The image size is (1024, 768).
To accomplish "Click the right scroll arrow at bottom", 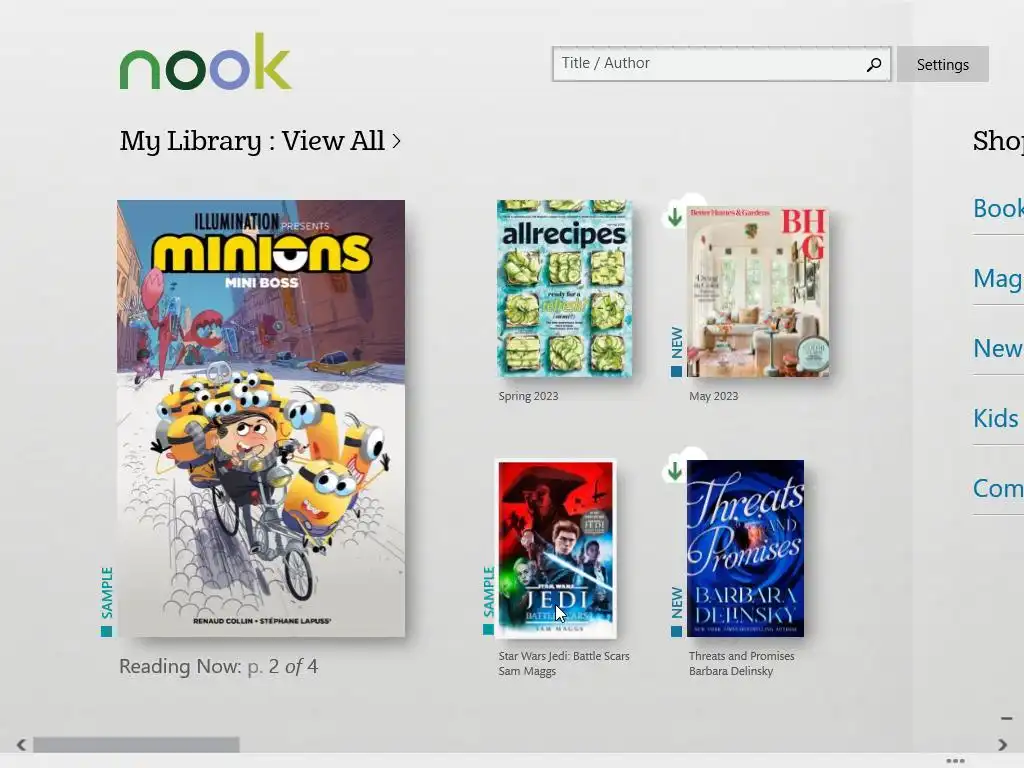I will (1002, 744).
